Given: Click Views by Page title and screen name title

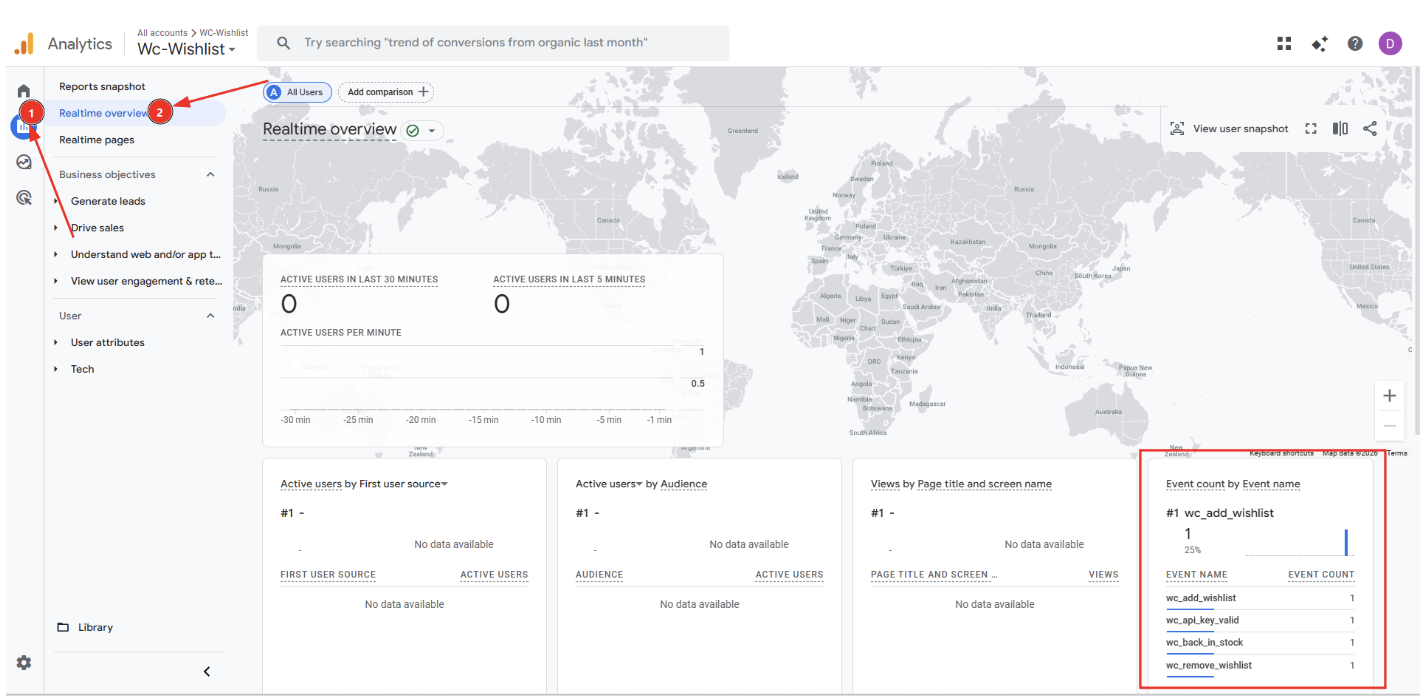Looking at the screenshot, I should pos(961,484).
